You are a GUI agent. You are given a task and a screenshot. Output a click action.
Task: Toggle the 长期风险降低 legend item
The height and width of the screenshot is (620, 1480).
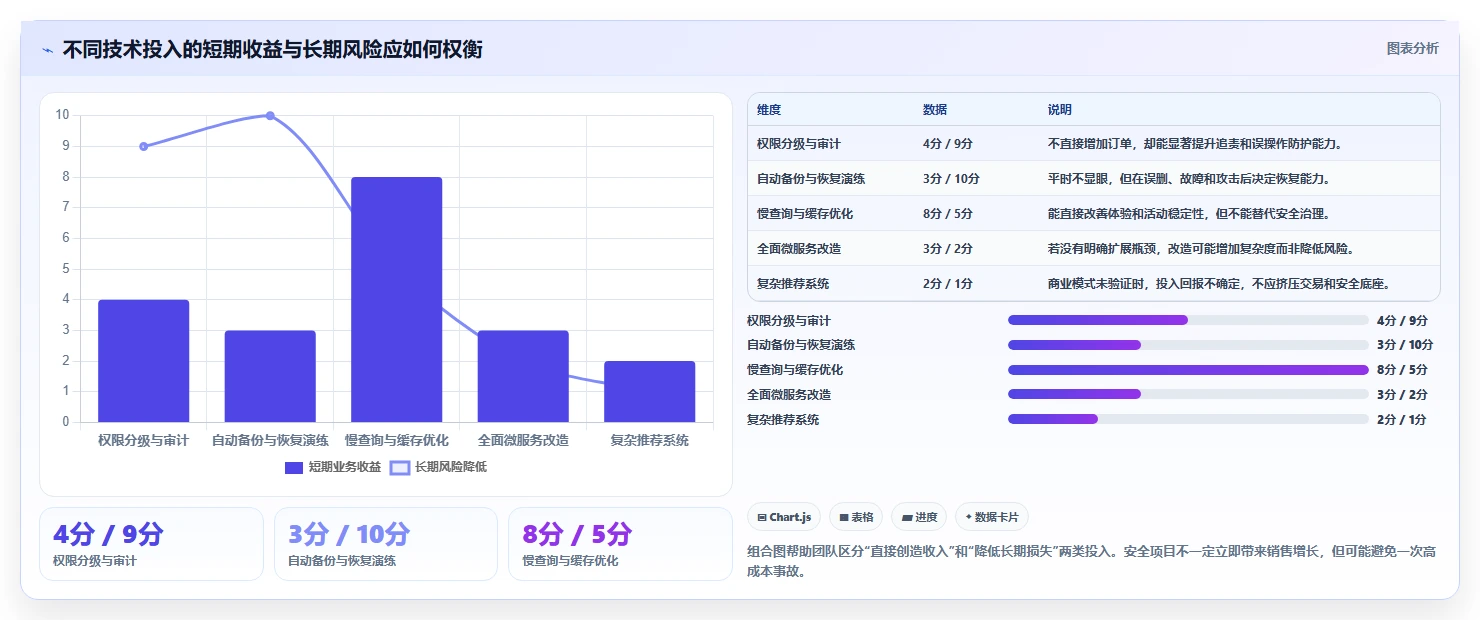[x=438, y=467]
